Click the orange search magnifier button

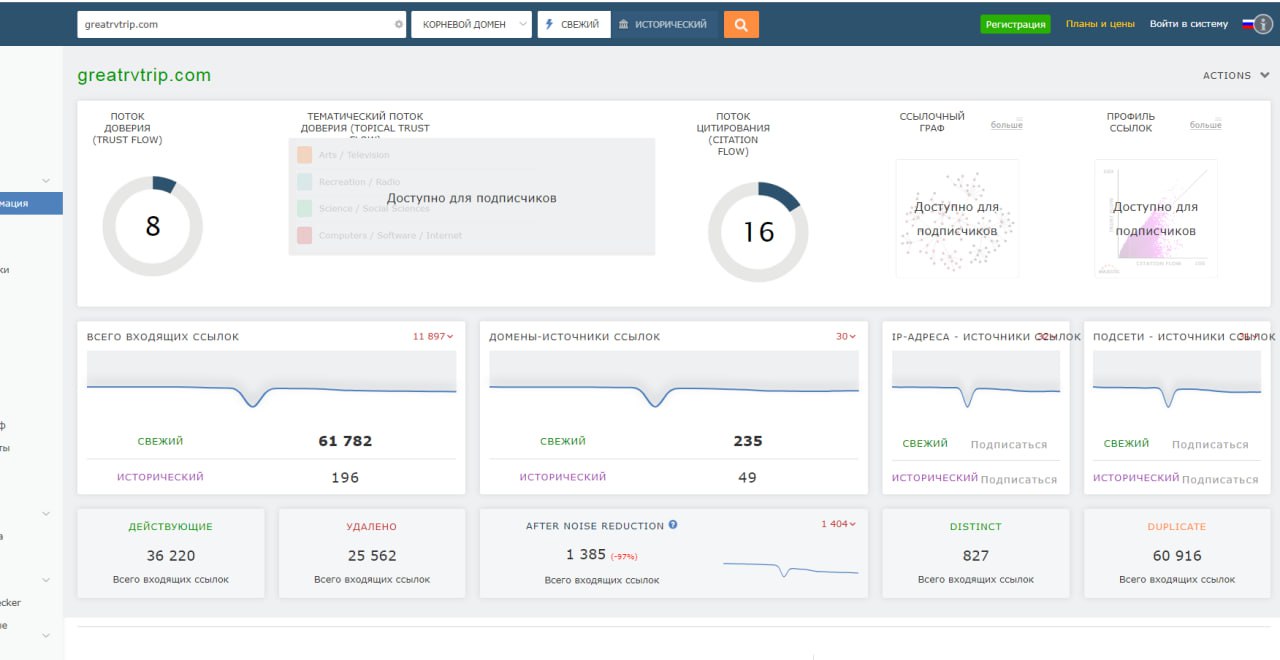coord(741,25)
